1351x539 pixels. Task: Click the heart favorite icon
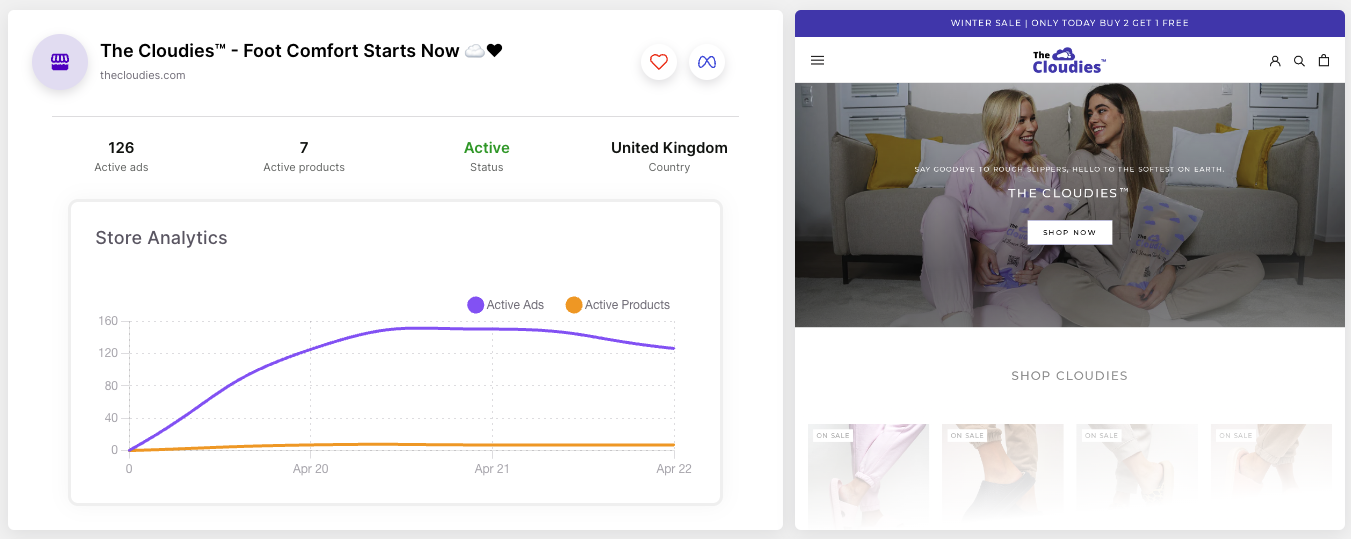coord(658,62)
